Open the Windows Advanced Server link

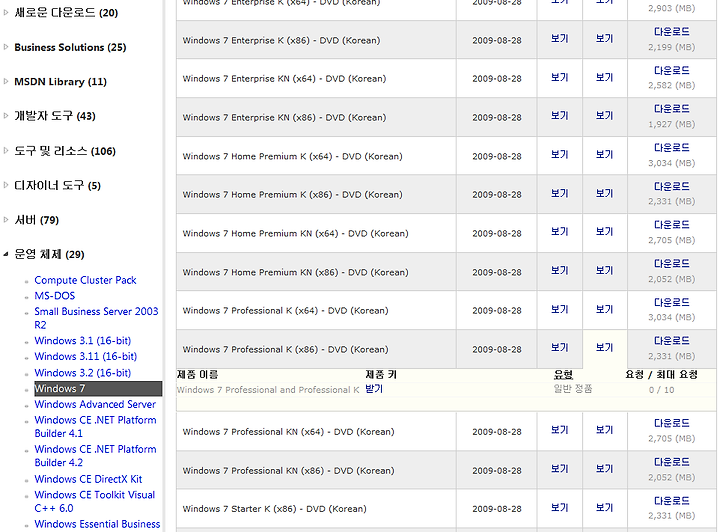click(95, 404)
